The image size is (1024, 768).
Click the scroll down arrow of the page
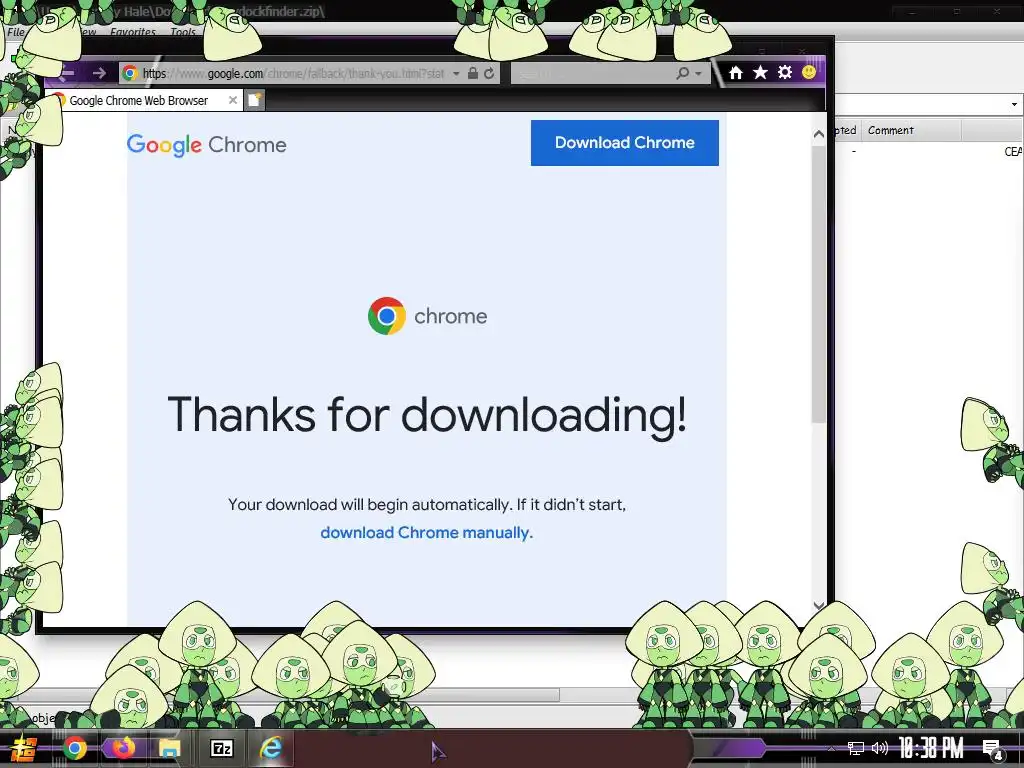point(818,605)
